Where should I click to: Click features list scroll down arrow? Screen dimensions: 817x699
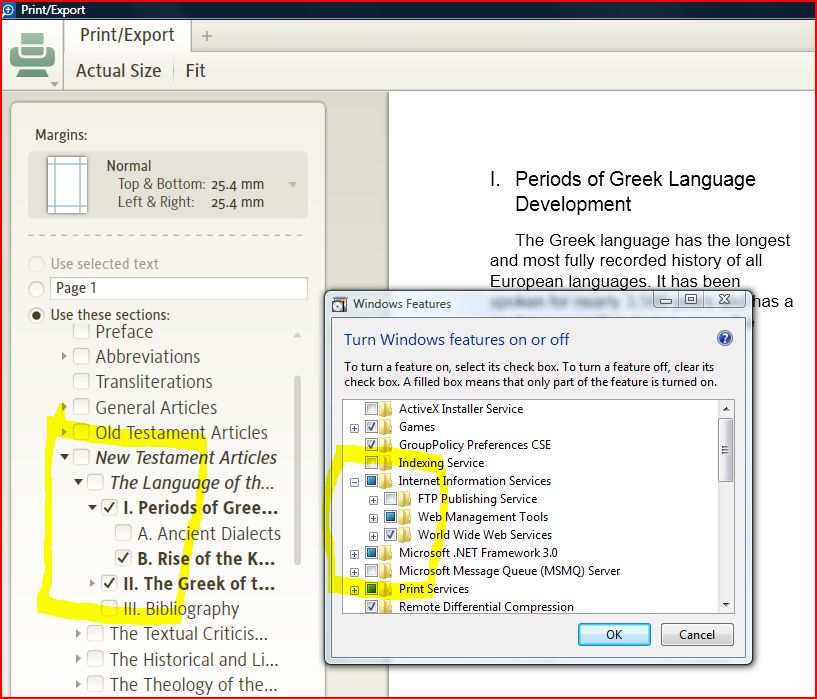[x=726, y=605]
